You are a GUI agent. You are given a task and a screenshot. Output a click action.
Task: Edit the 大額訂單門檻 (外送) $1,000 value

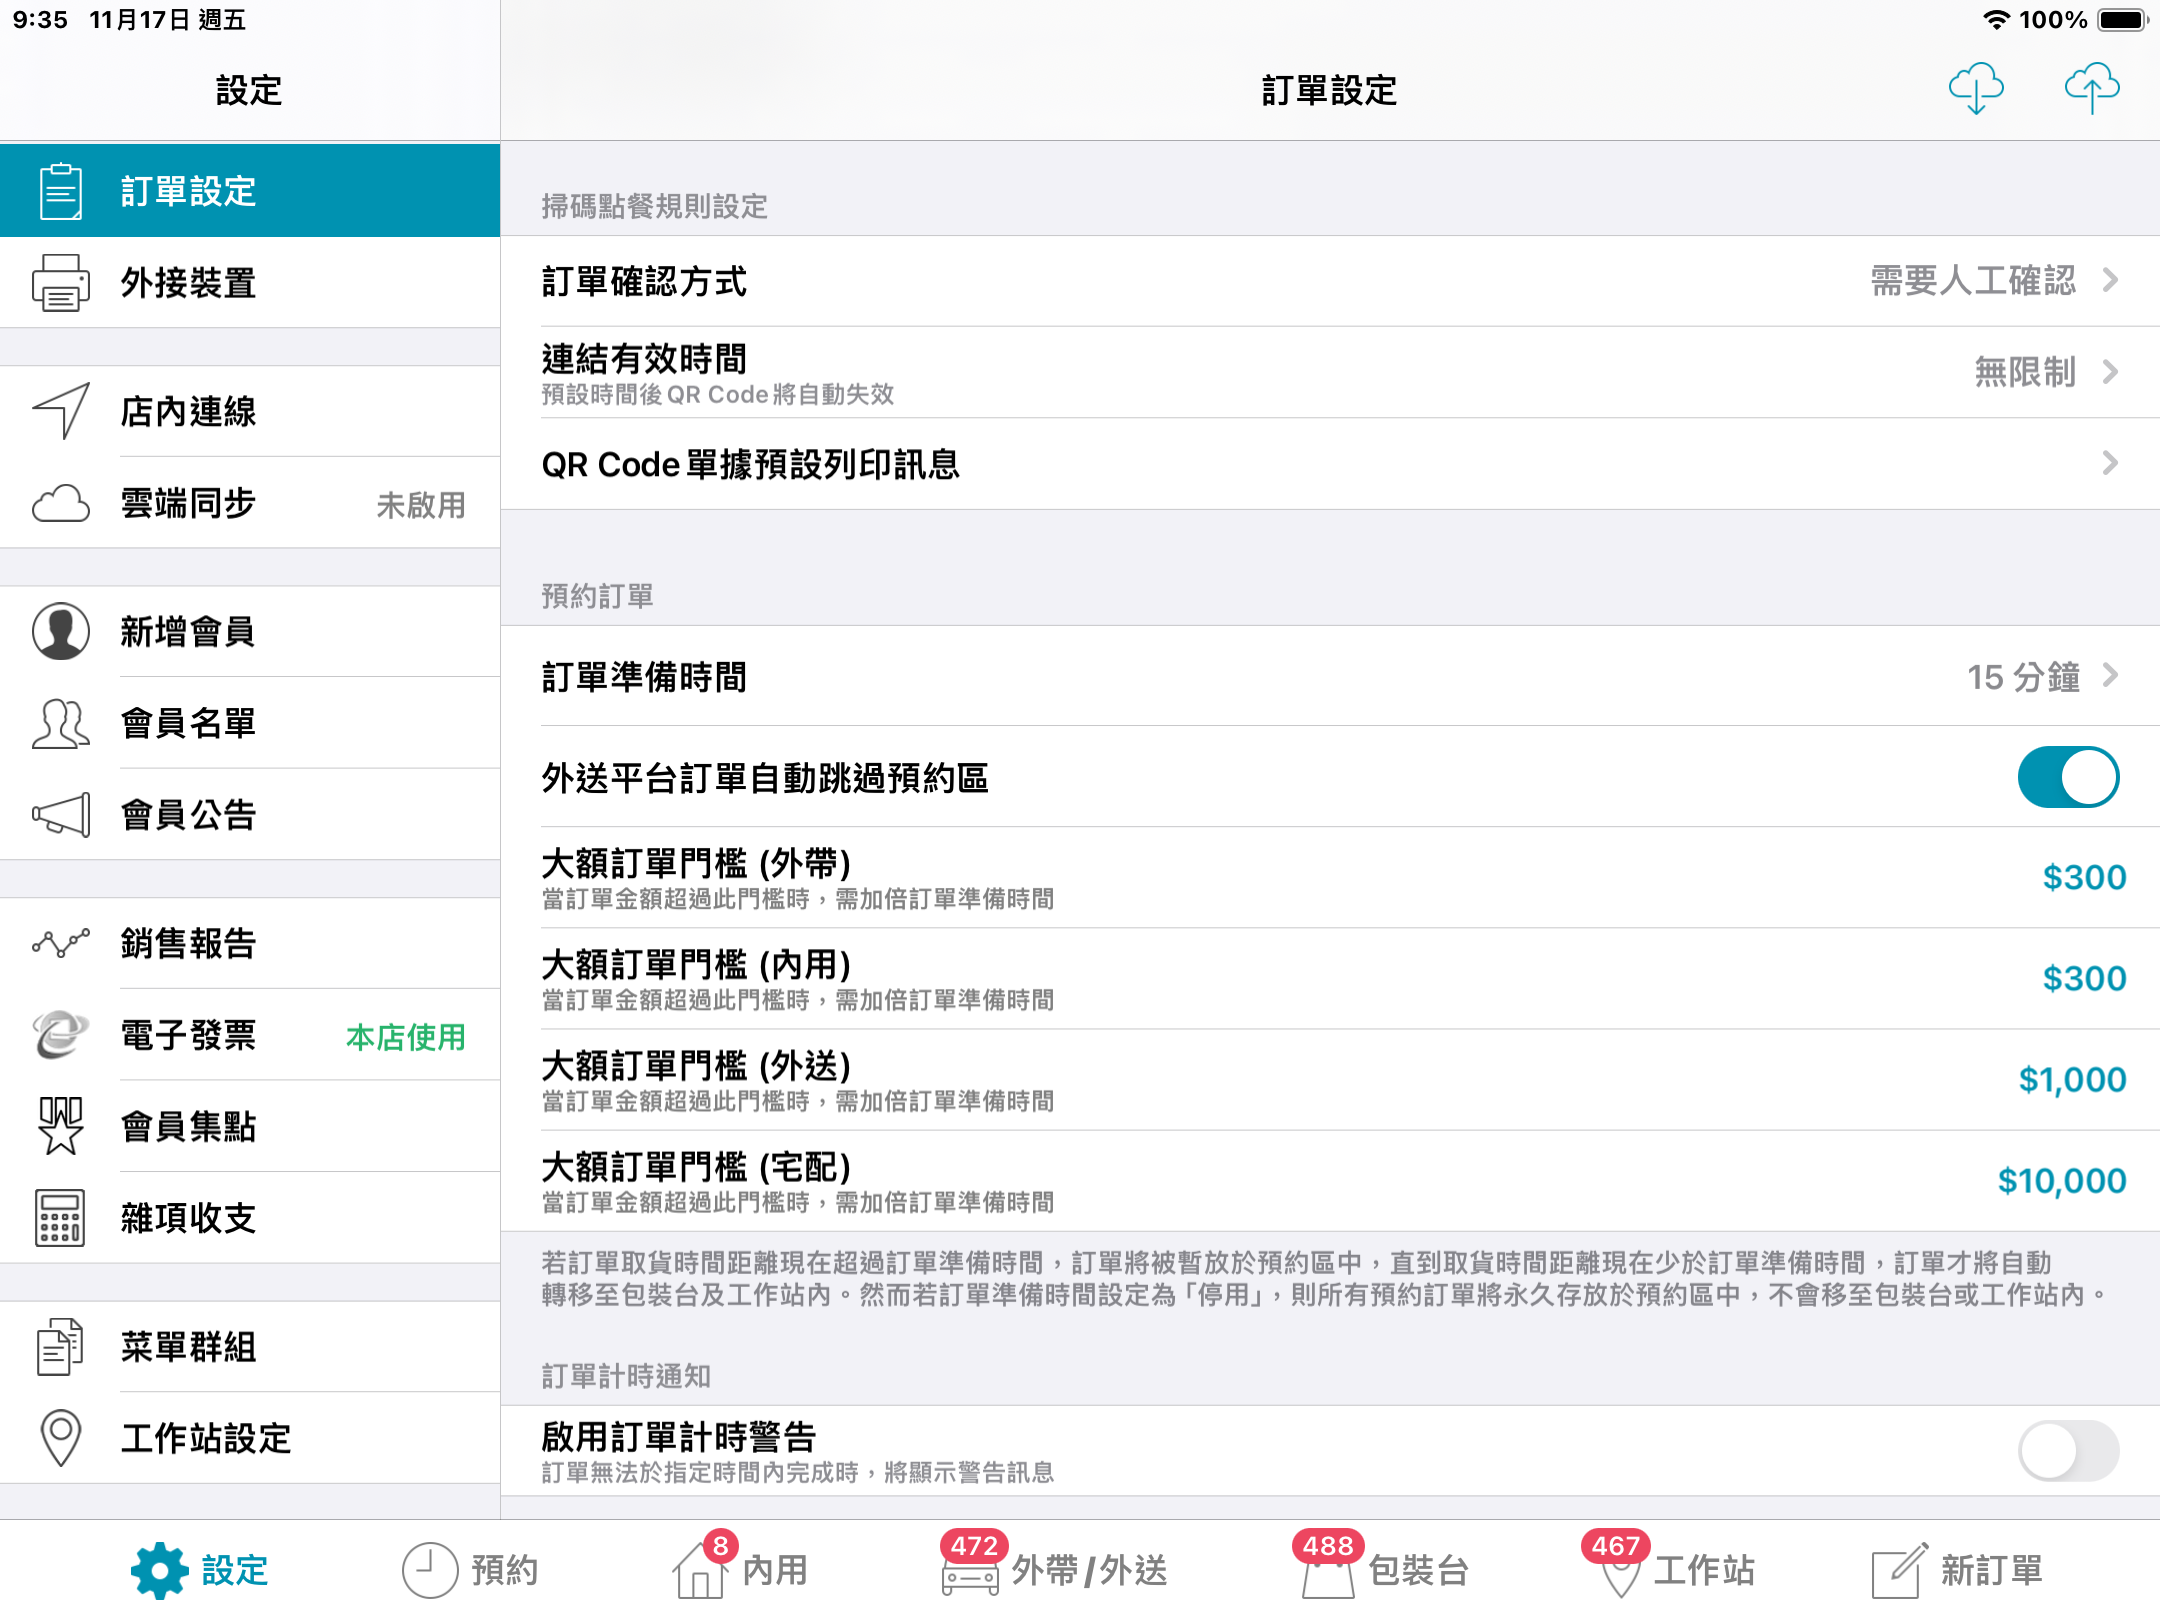[2071, 1080]
